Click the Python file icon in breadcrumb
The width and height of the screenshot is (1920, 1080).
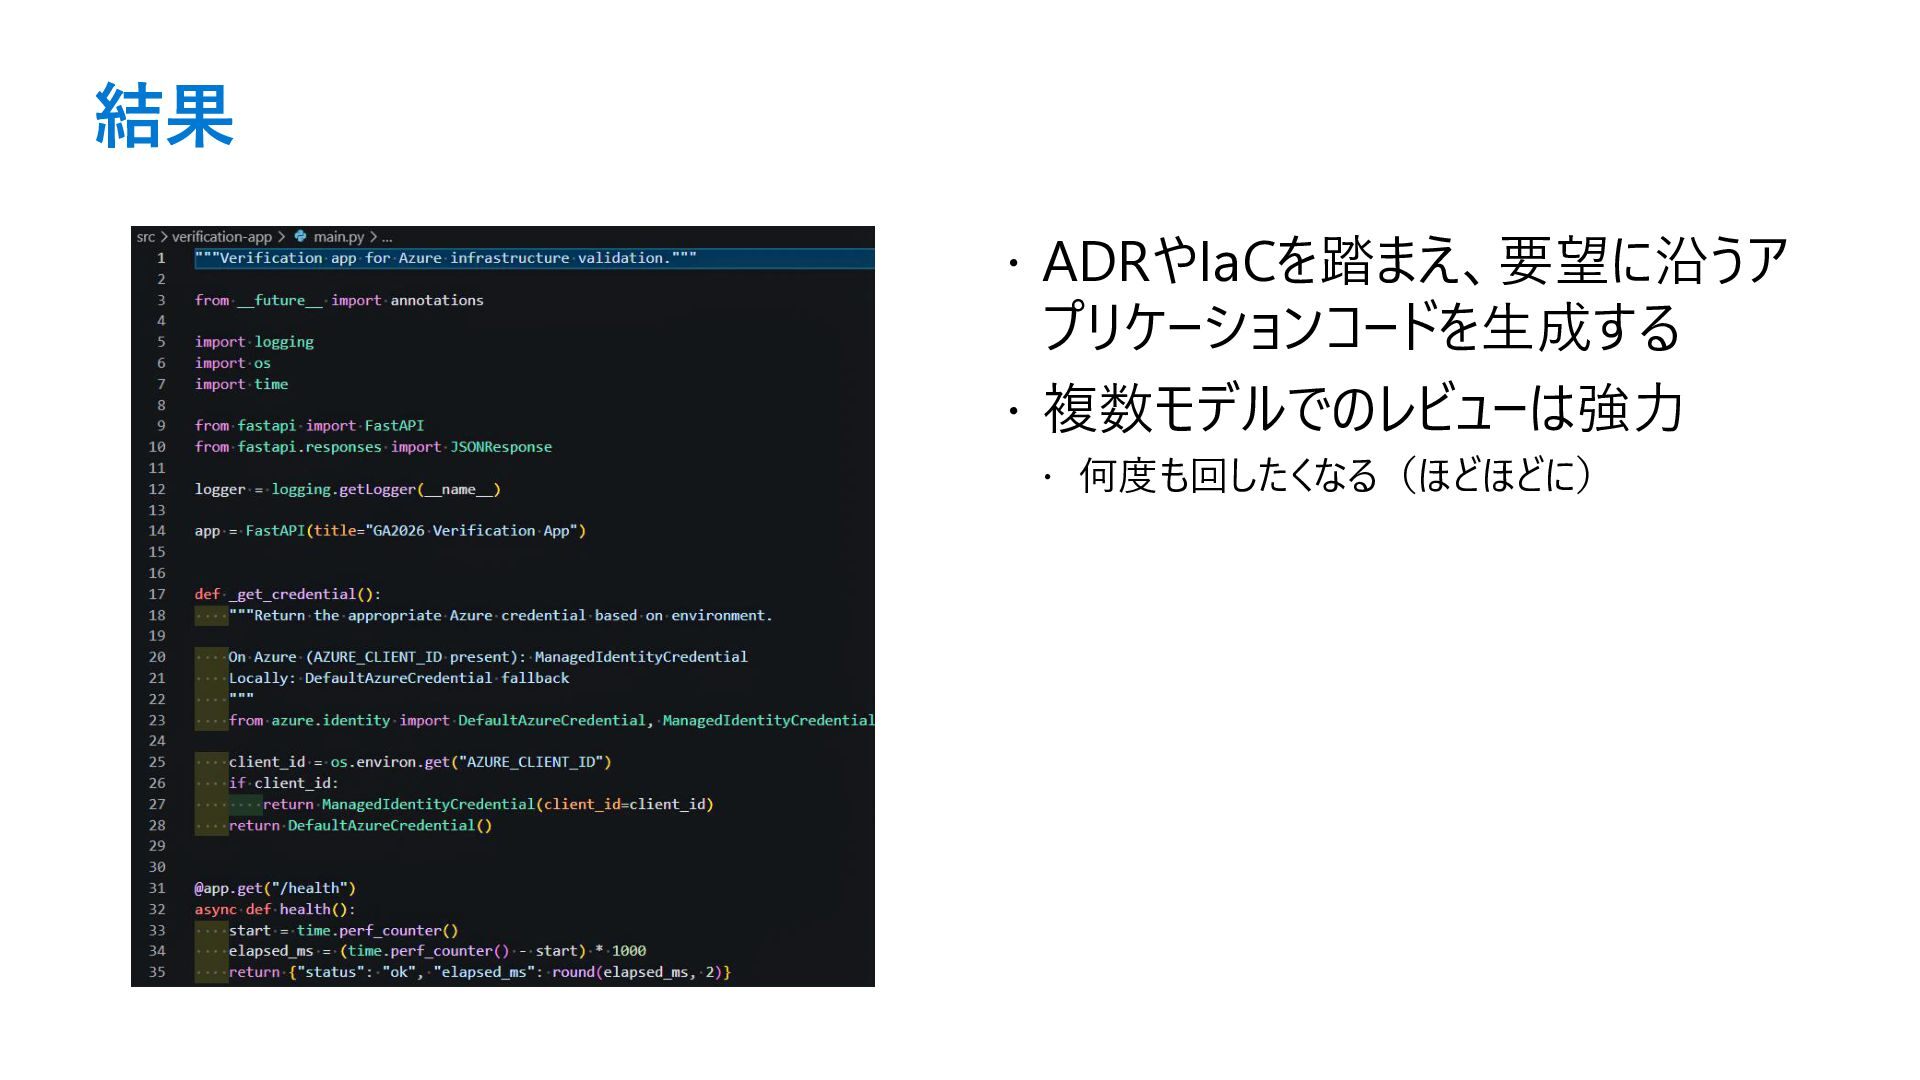click(300, 237)
